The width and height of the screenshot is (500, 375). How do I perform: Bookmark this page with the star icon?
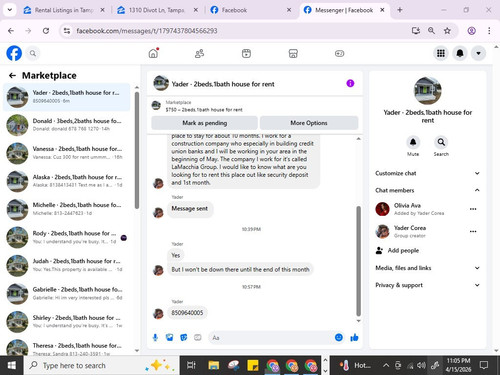(x=447, y=31)
